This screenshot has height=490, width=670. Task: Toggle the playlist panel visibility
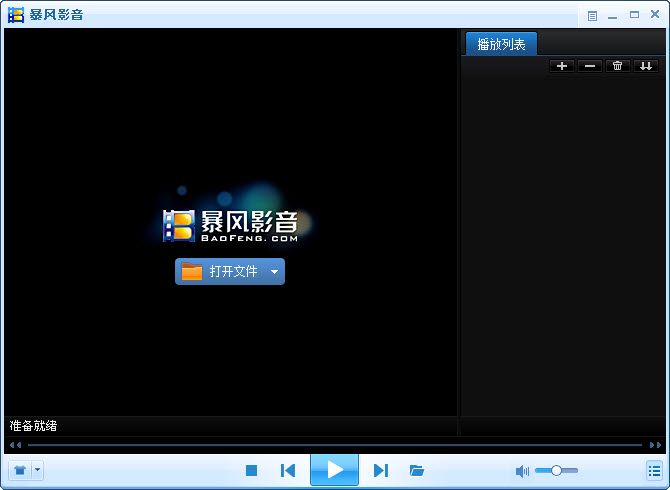click(x=654, y=470)
